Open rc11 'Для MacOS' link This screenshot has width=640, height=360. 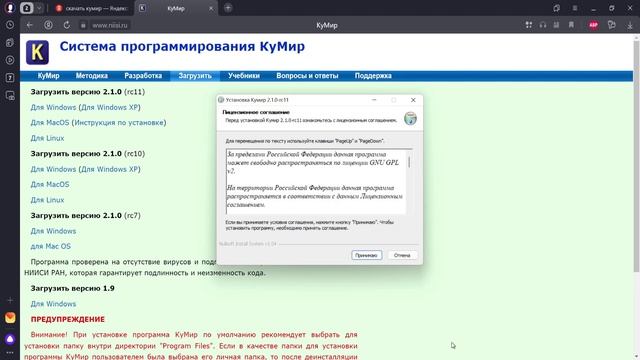50,123
